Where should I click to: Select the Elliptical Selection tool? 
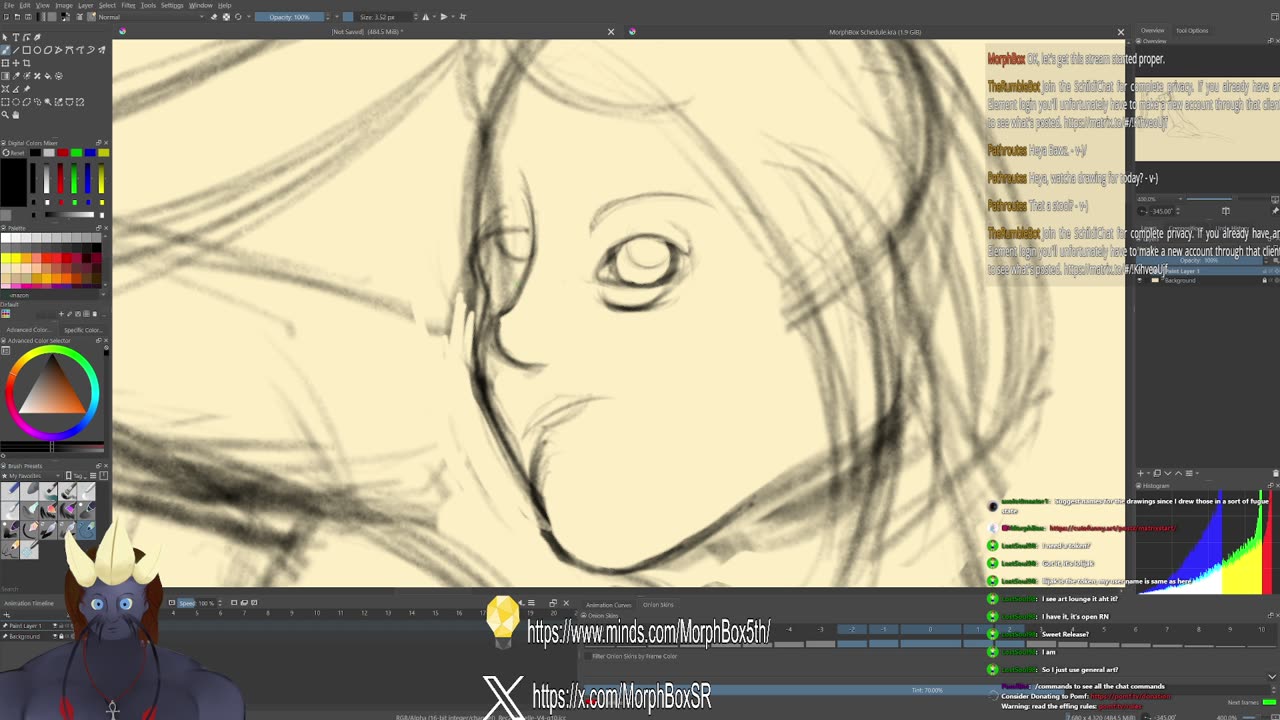click(x=16, y=102)
